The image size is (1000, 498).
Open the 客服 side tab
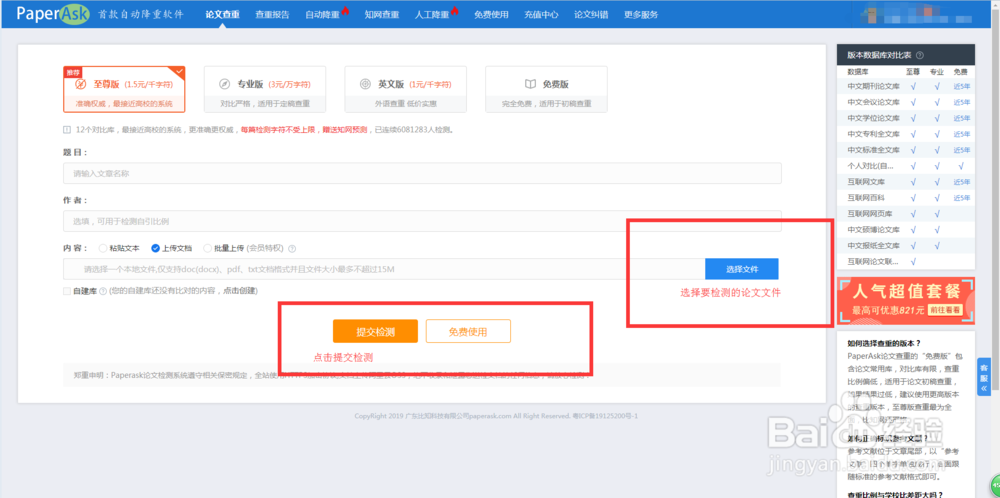pos(984,377)
